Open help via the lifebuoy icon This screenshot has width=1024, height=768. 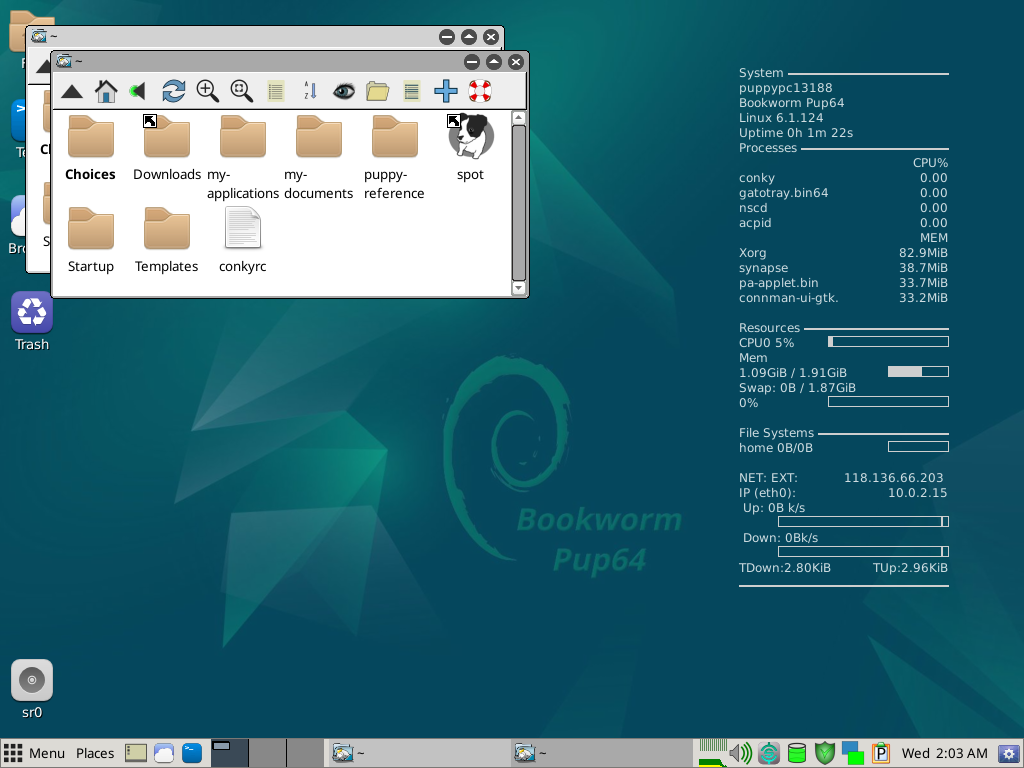[x=480, y=91]
